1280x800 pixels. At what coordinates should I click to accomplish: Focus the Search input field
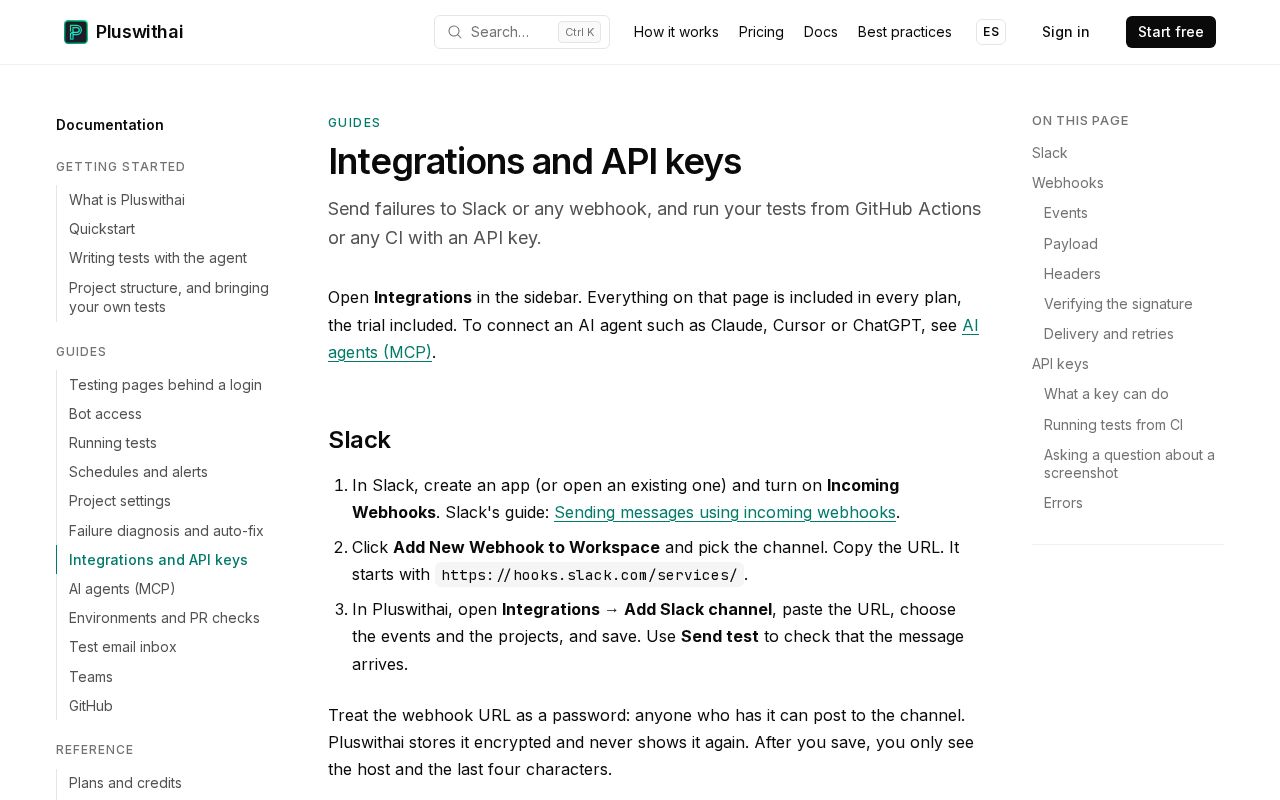(522, 32)
